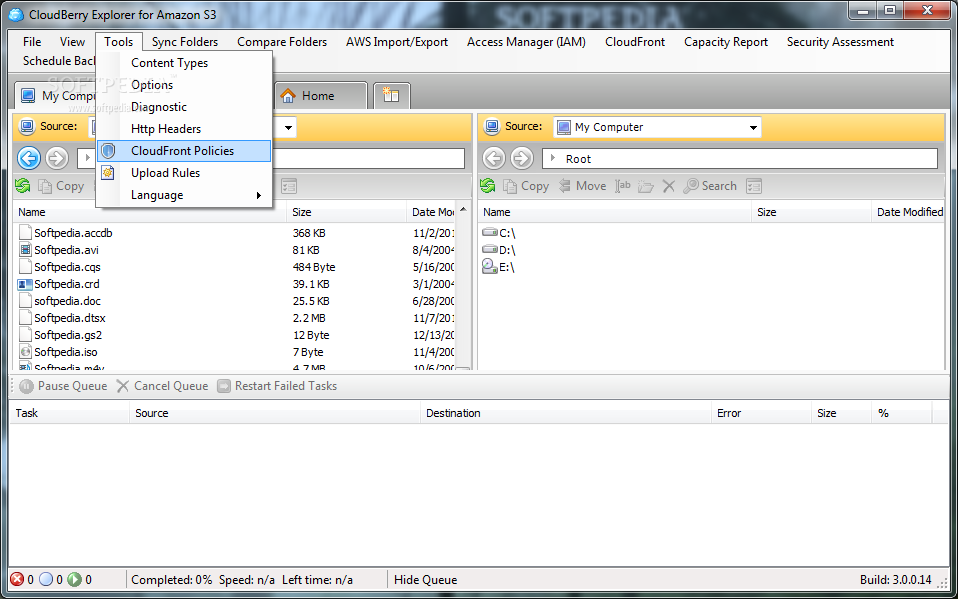The width and height of the screenshot is (958, 599).
Task: Click the properties icon in left pane toolbar
Action: pyautogui.click(x=290, y=186)
